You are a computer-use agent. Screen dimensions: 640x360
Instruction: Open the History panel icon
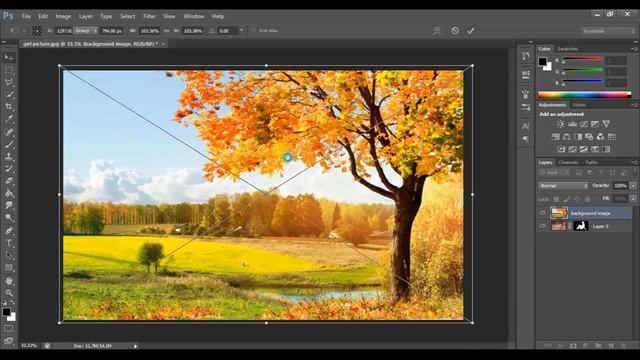[526, 56]
